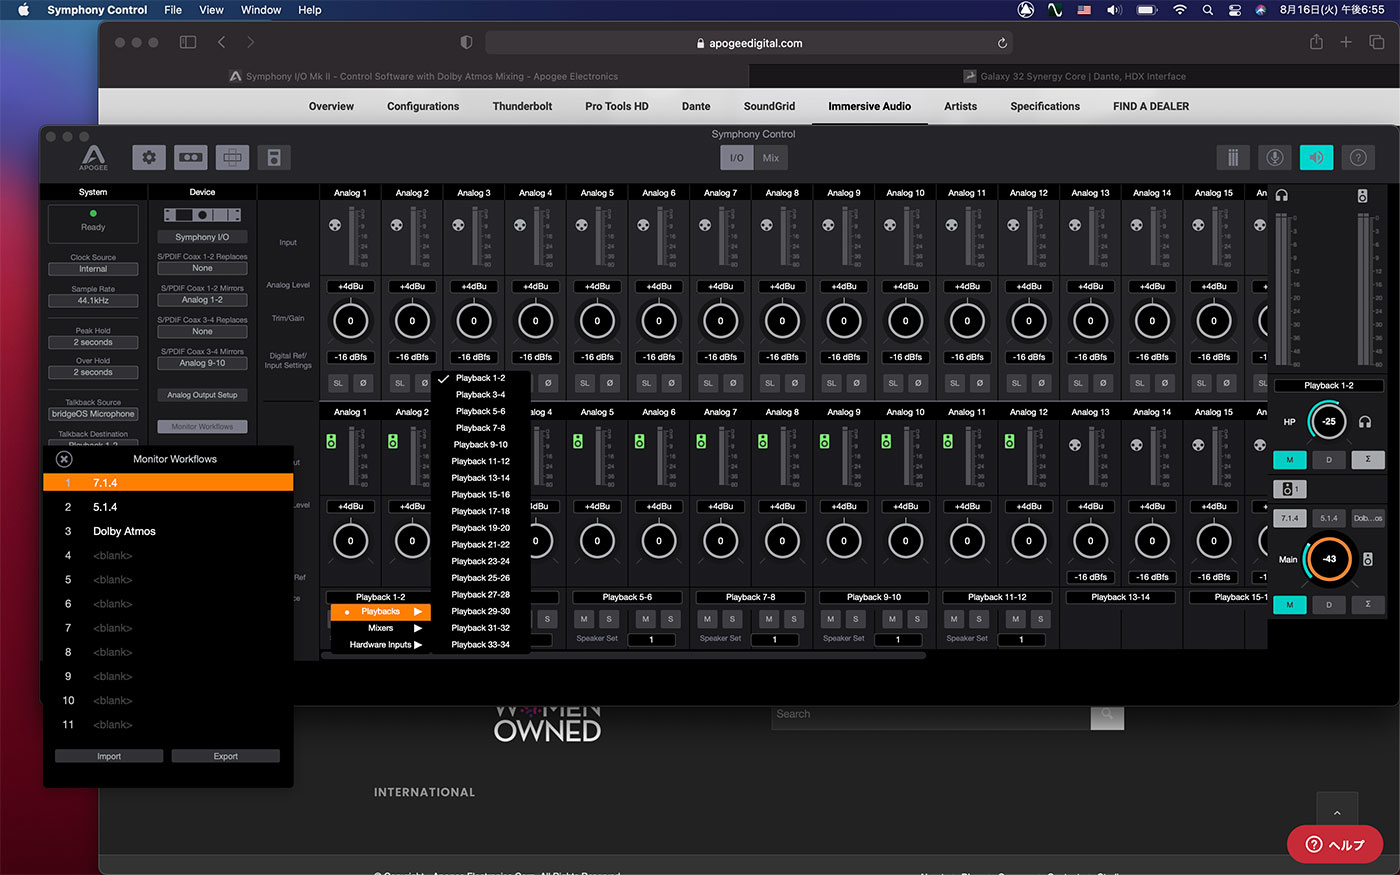Screen dimensions: 1400x875
Task: Switch to Mix tab
Action: click(771, 158)
